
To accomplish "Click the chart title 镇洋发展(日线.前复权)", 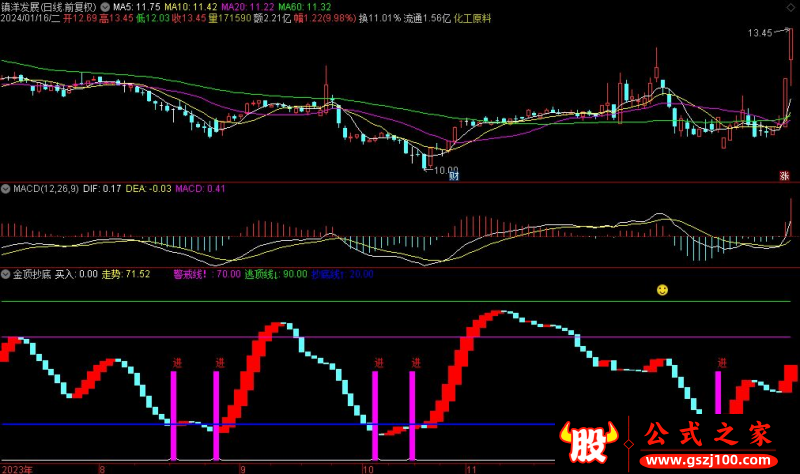I will click(49, 7).
